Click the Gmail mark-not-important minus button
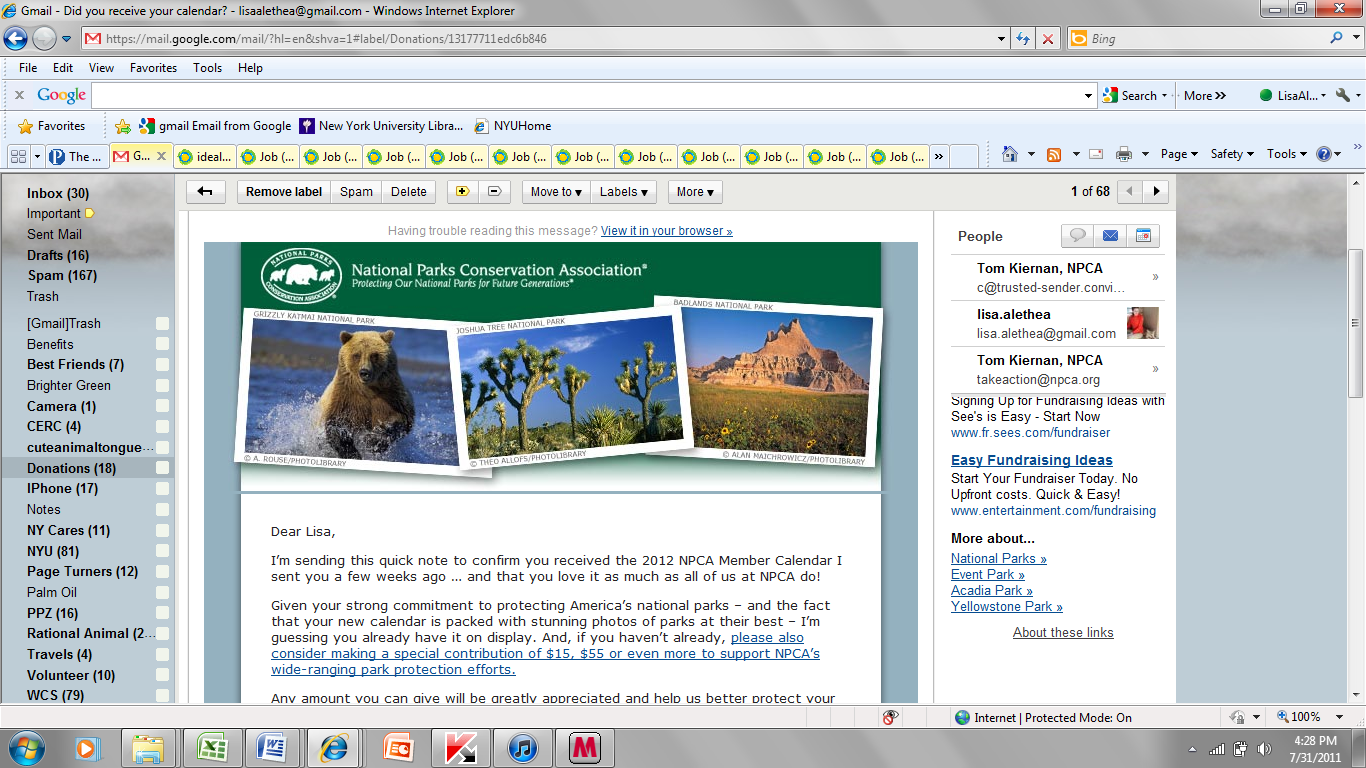This screenshot has height=768, width=1366. coord(493,192)
